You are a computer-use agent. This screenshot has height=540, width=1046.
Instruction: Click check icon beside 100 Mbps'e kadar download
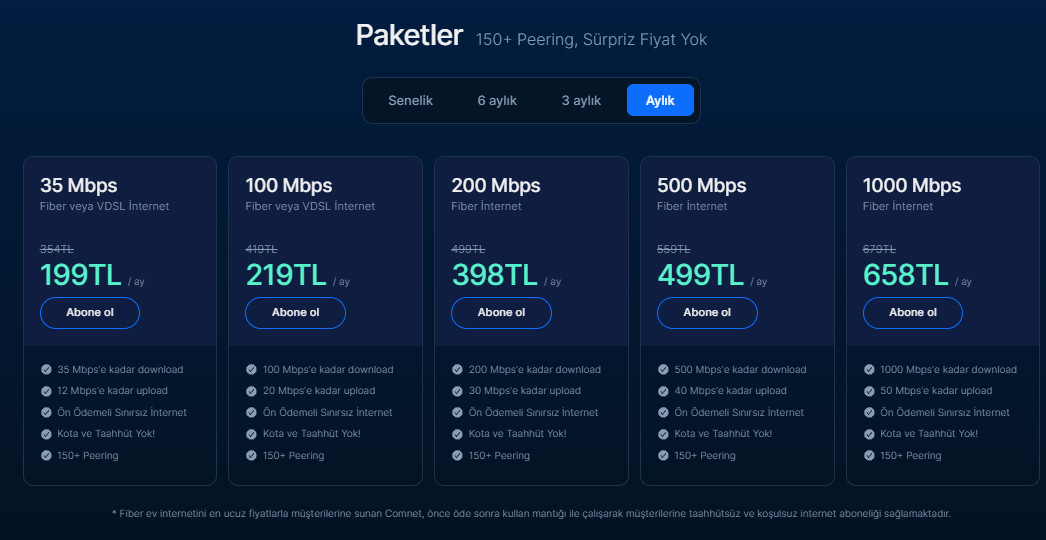(x=251, y=369)
